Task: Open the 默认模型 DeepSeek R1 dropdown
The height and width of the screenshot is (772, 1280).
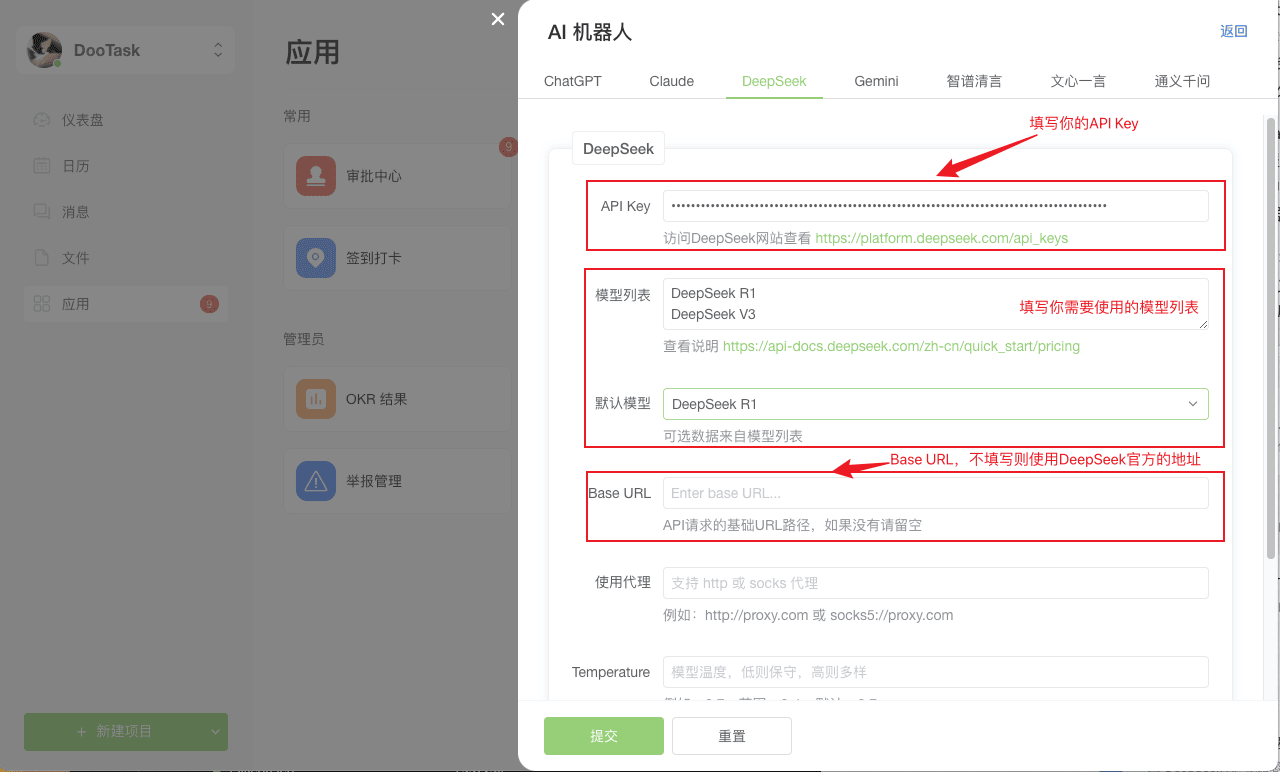Action: click(x=936, y=404)
